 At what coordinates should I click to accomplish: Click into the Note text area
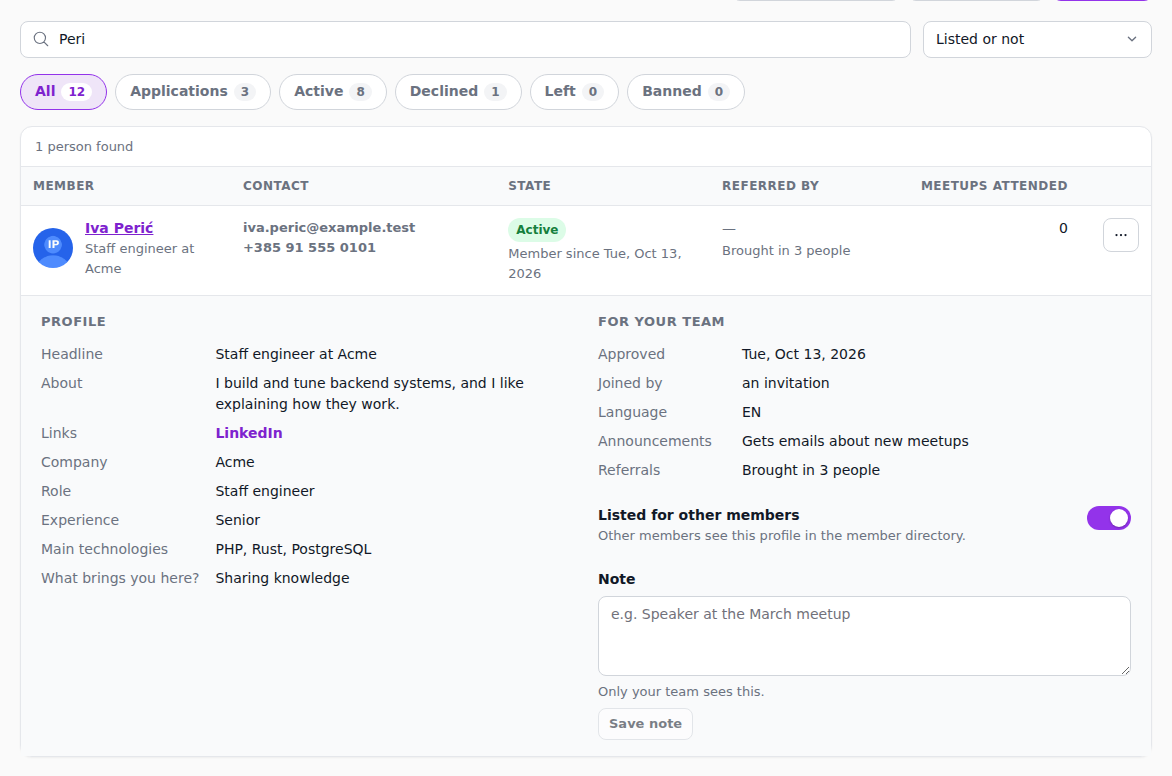(864, 635)
